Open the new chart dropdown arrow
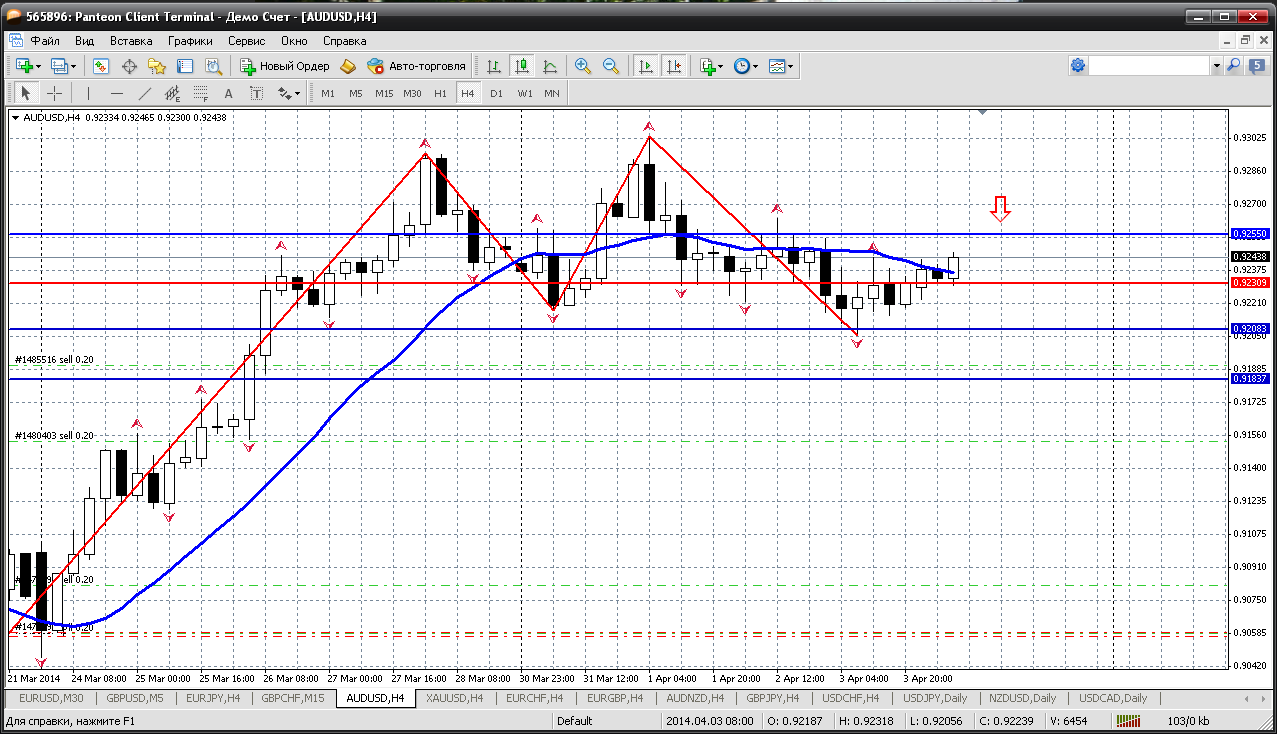This screenshot has width=1277, height=734. tap(37, 66)
